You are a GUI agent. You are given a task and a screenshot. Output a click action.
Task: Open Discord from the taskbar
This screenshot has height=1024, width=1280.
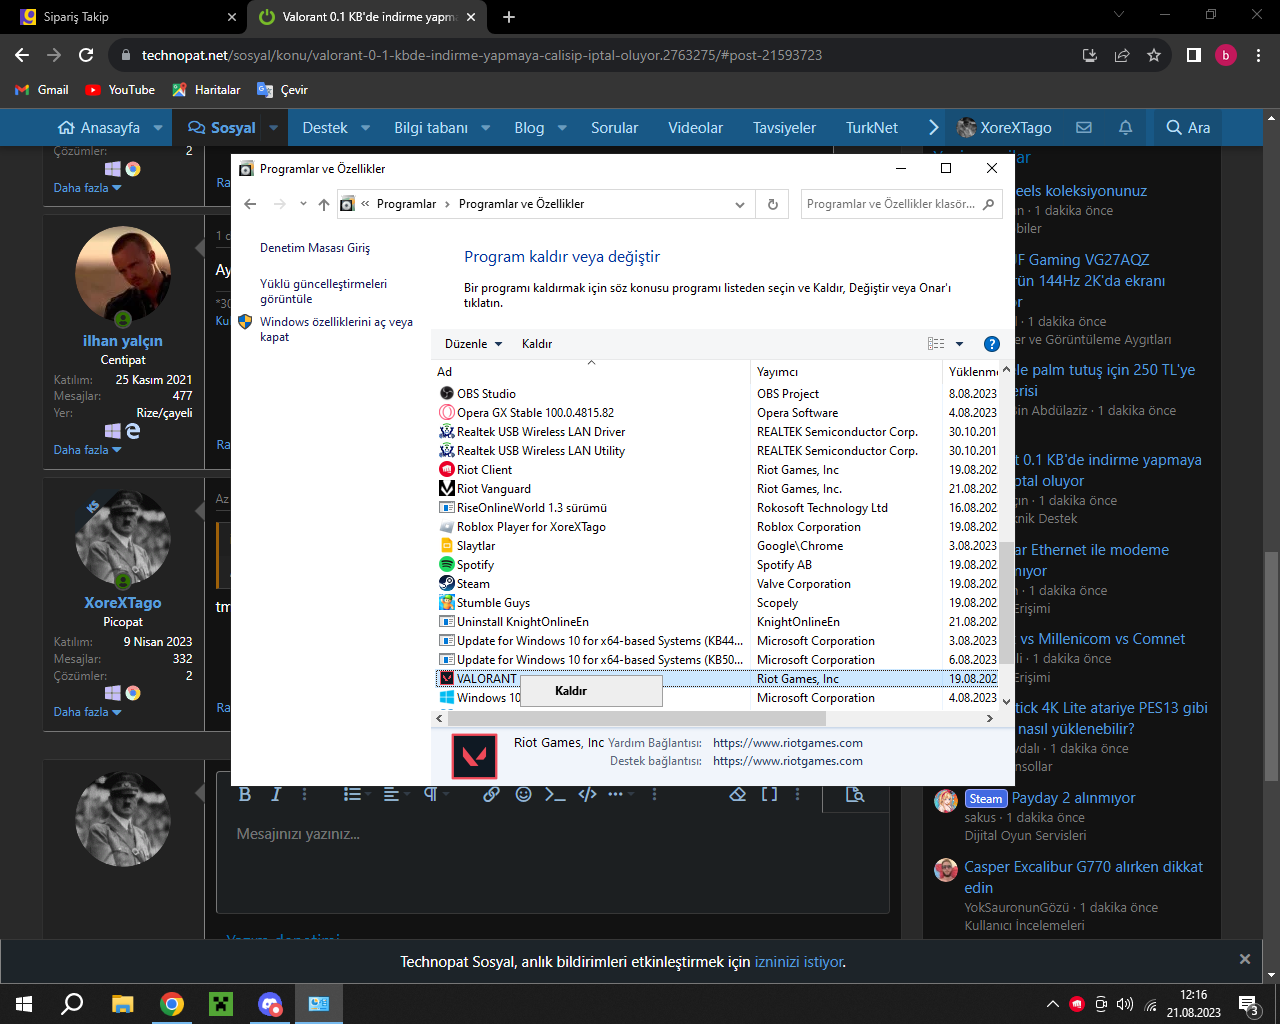click(x=270, y=1004)
